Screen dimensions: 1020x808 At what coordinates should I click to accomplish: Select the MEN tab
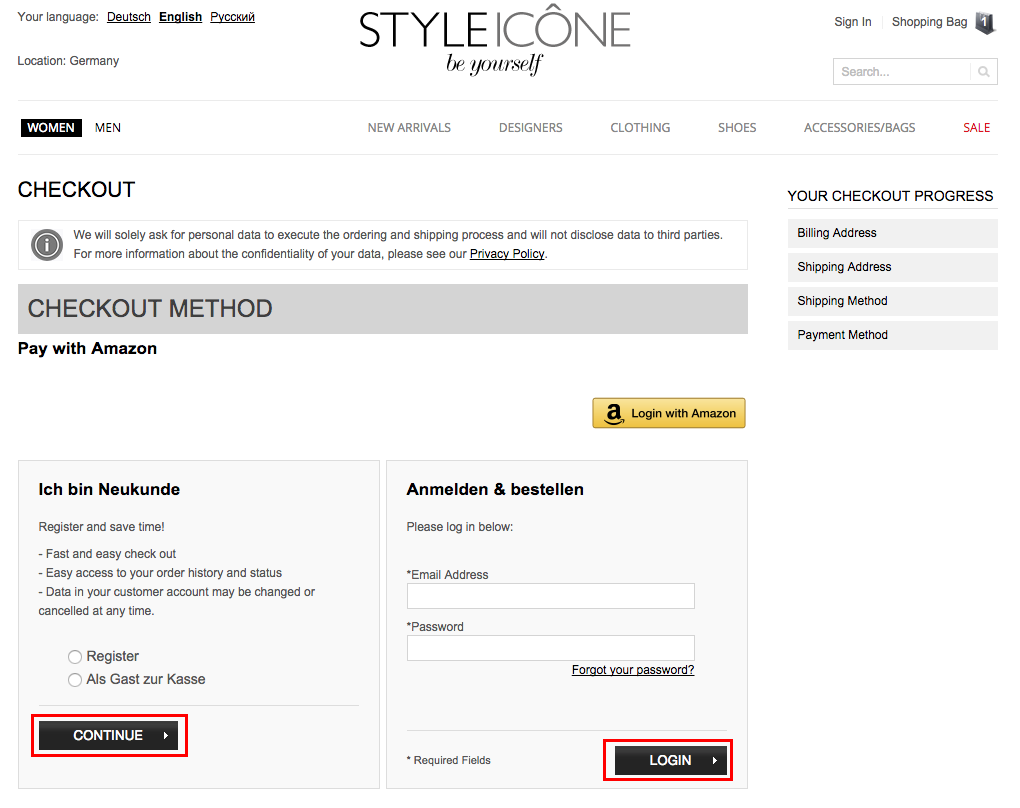click(108, 128)
